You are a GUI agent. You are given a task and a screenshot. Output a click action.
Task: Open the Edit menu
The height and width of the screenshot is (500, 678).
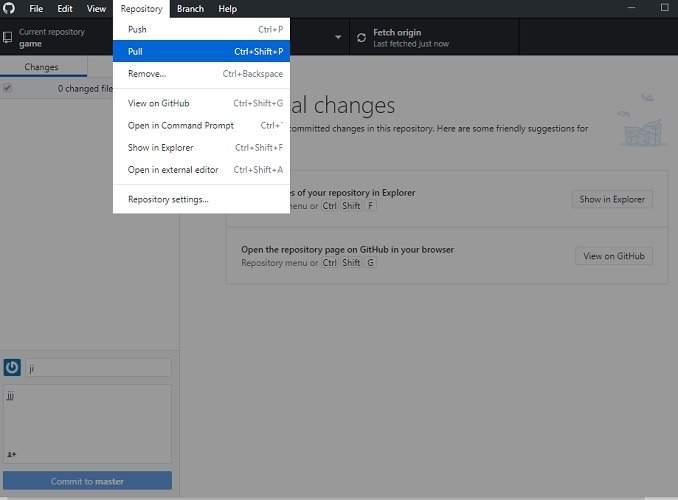click(65, 9)
